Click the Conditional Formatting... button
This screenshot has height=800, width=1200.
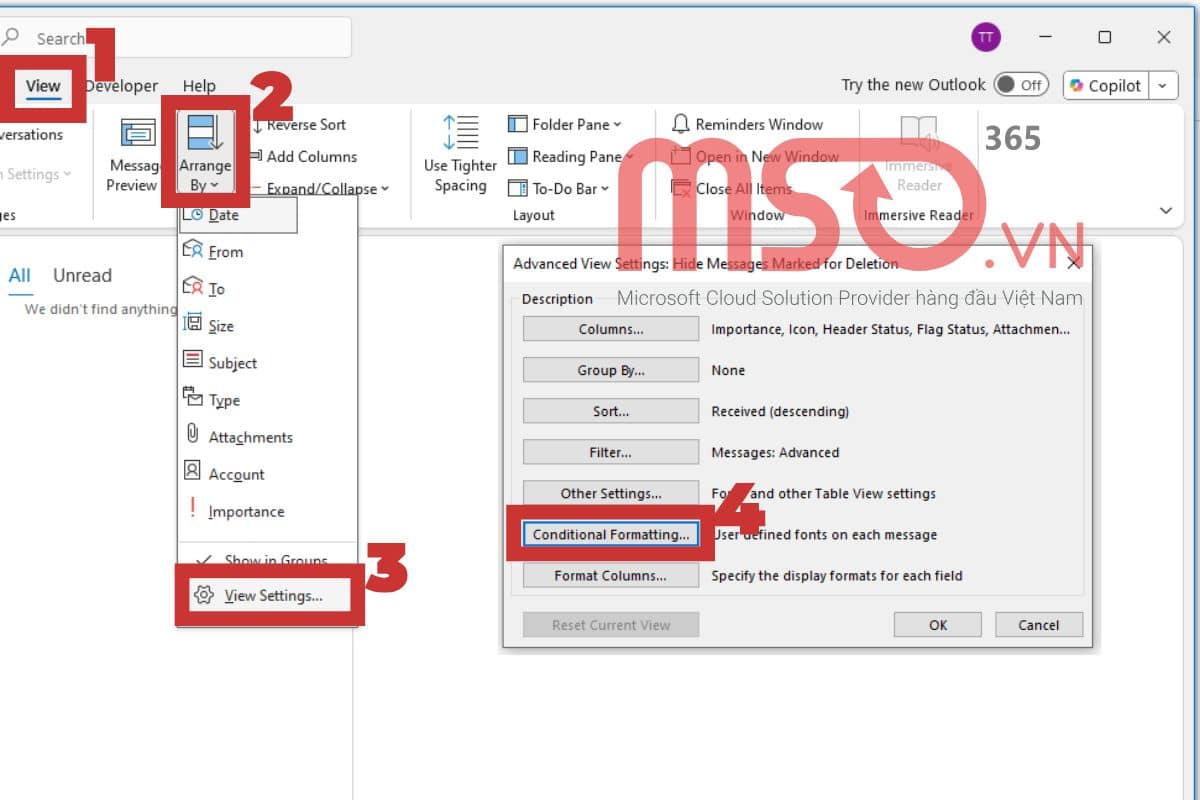[611, 534]
